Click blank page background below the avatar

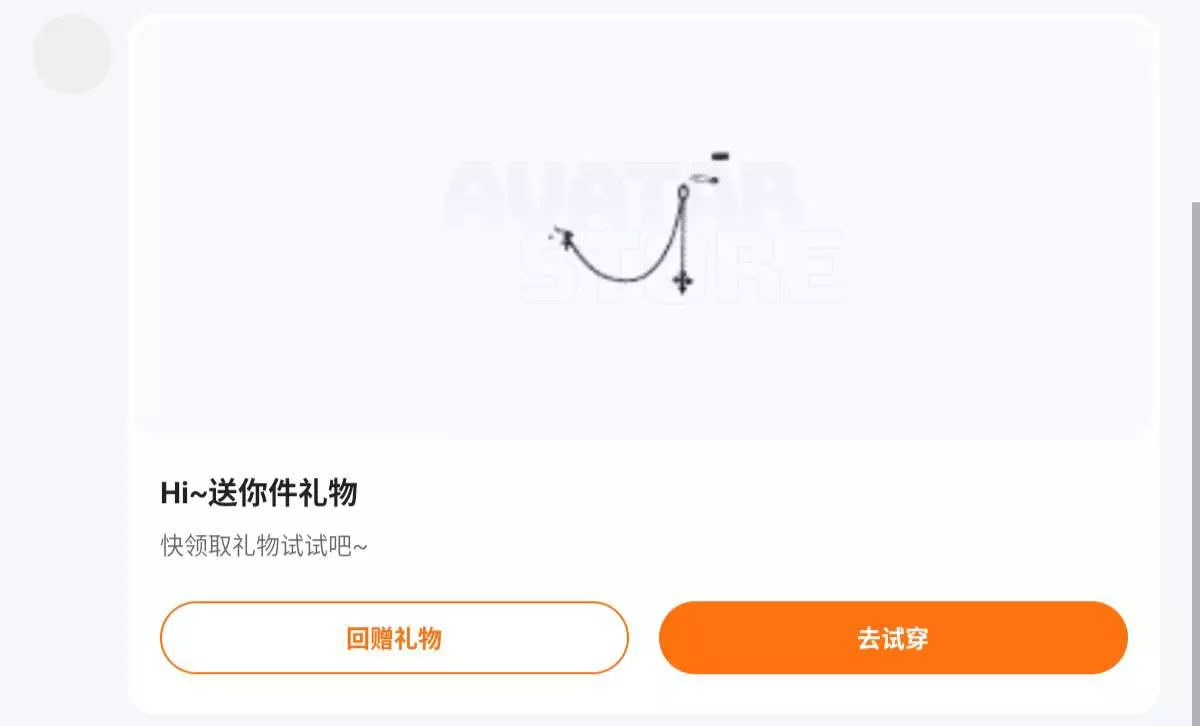coord(64,400)
